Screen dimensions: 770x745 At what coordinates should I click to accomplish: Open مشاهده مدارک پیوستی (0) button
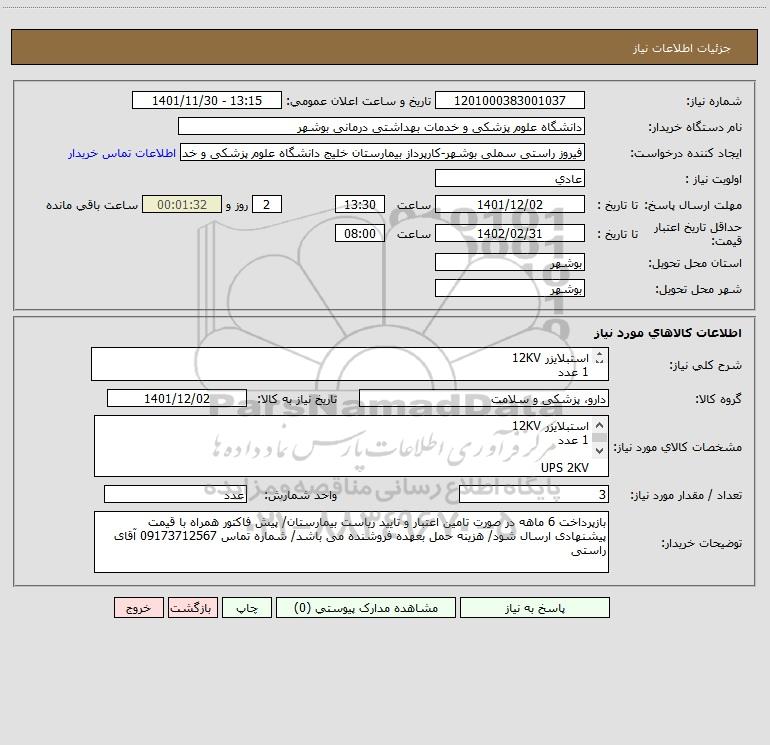pyautogui.click(x=366, y=607)
